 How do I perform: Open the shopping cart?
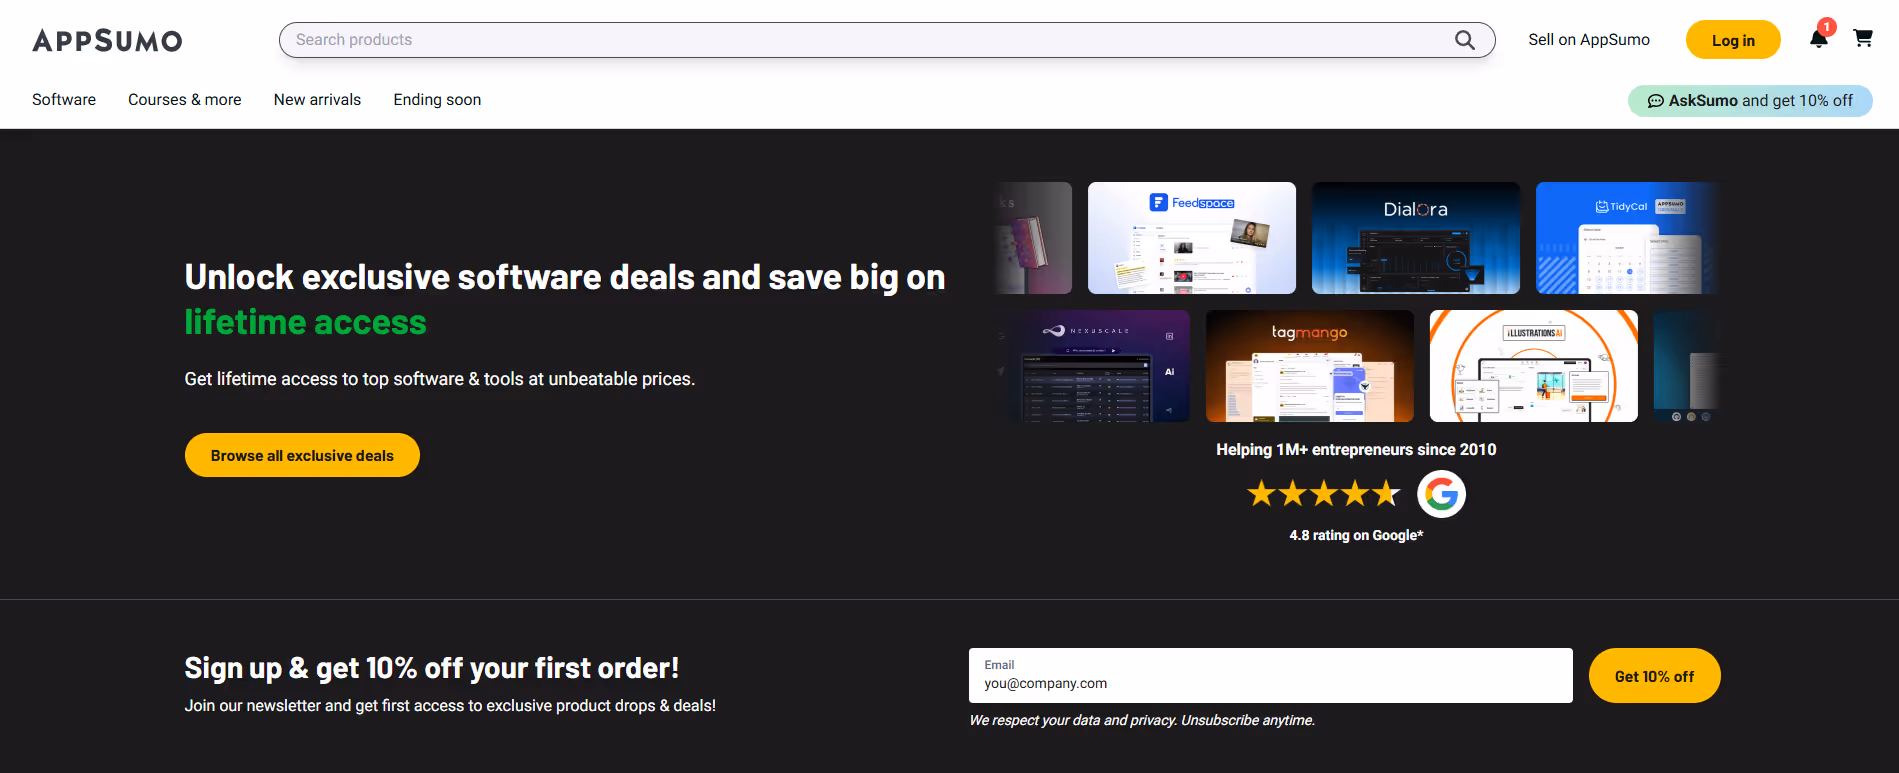tap(1862, 38)
